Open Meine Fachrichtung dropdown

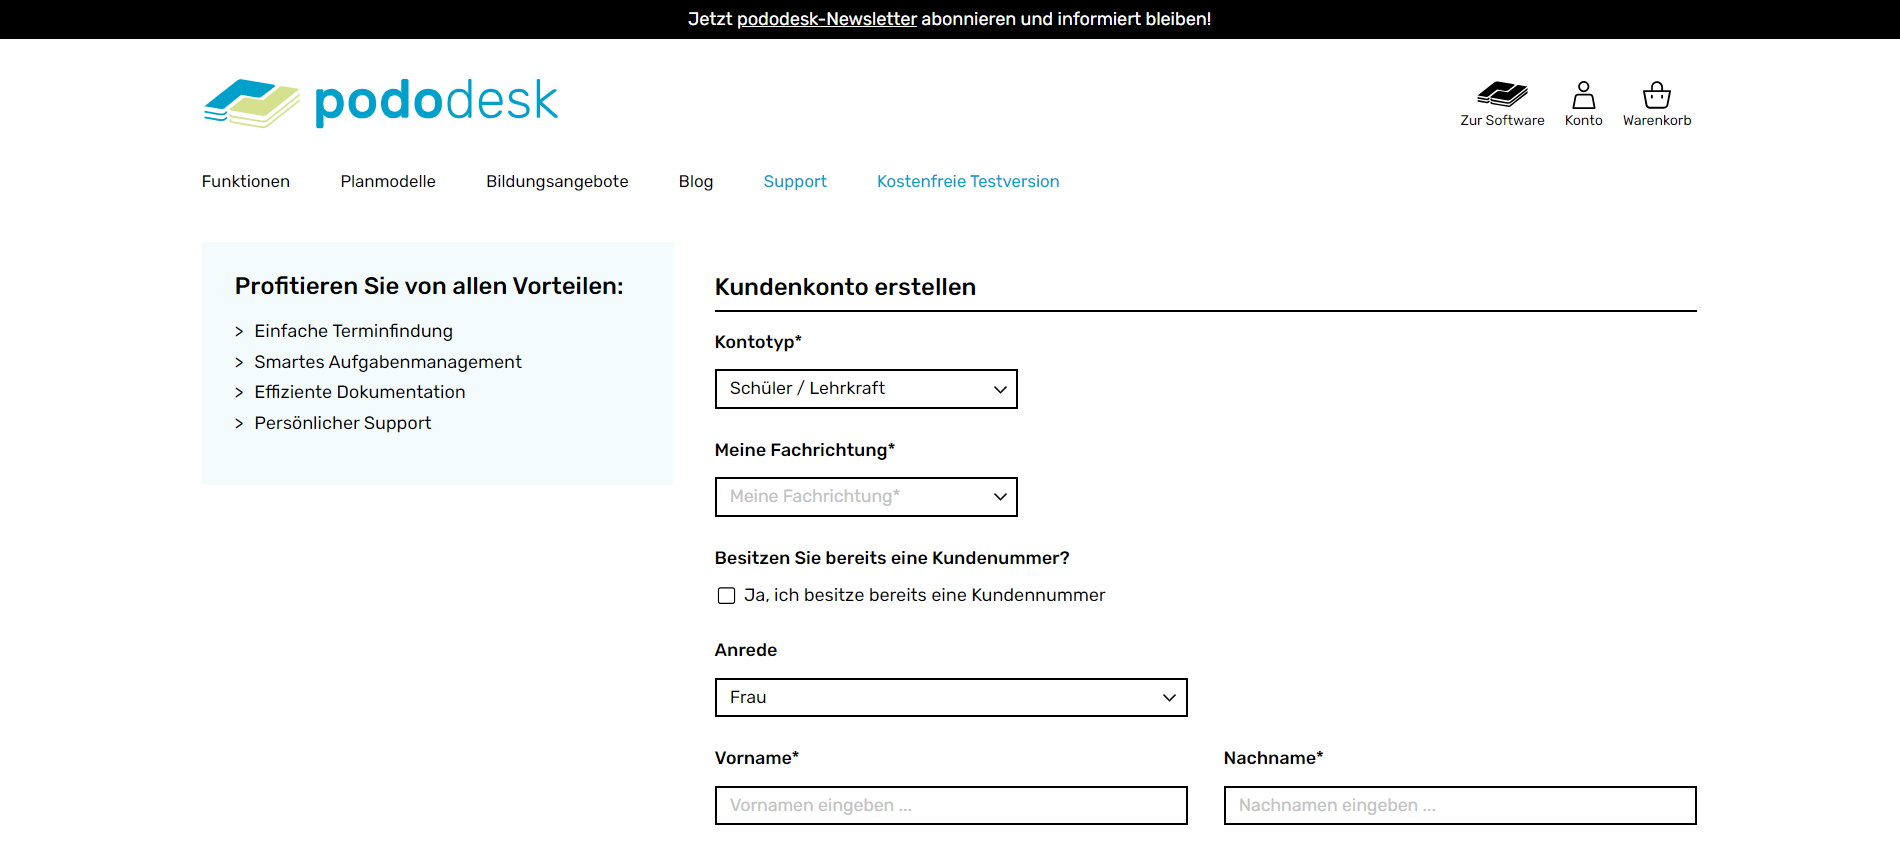click(x=866, y=497)
